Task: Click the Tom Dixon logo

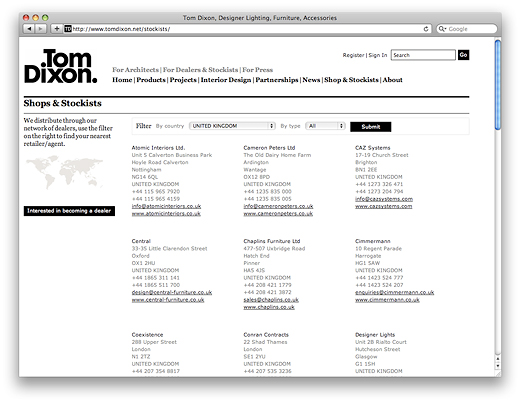Action: coord(61,66)
